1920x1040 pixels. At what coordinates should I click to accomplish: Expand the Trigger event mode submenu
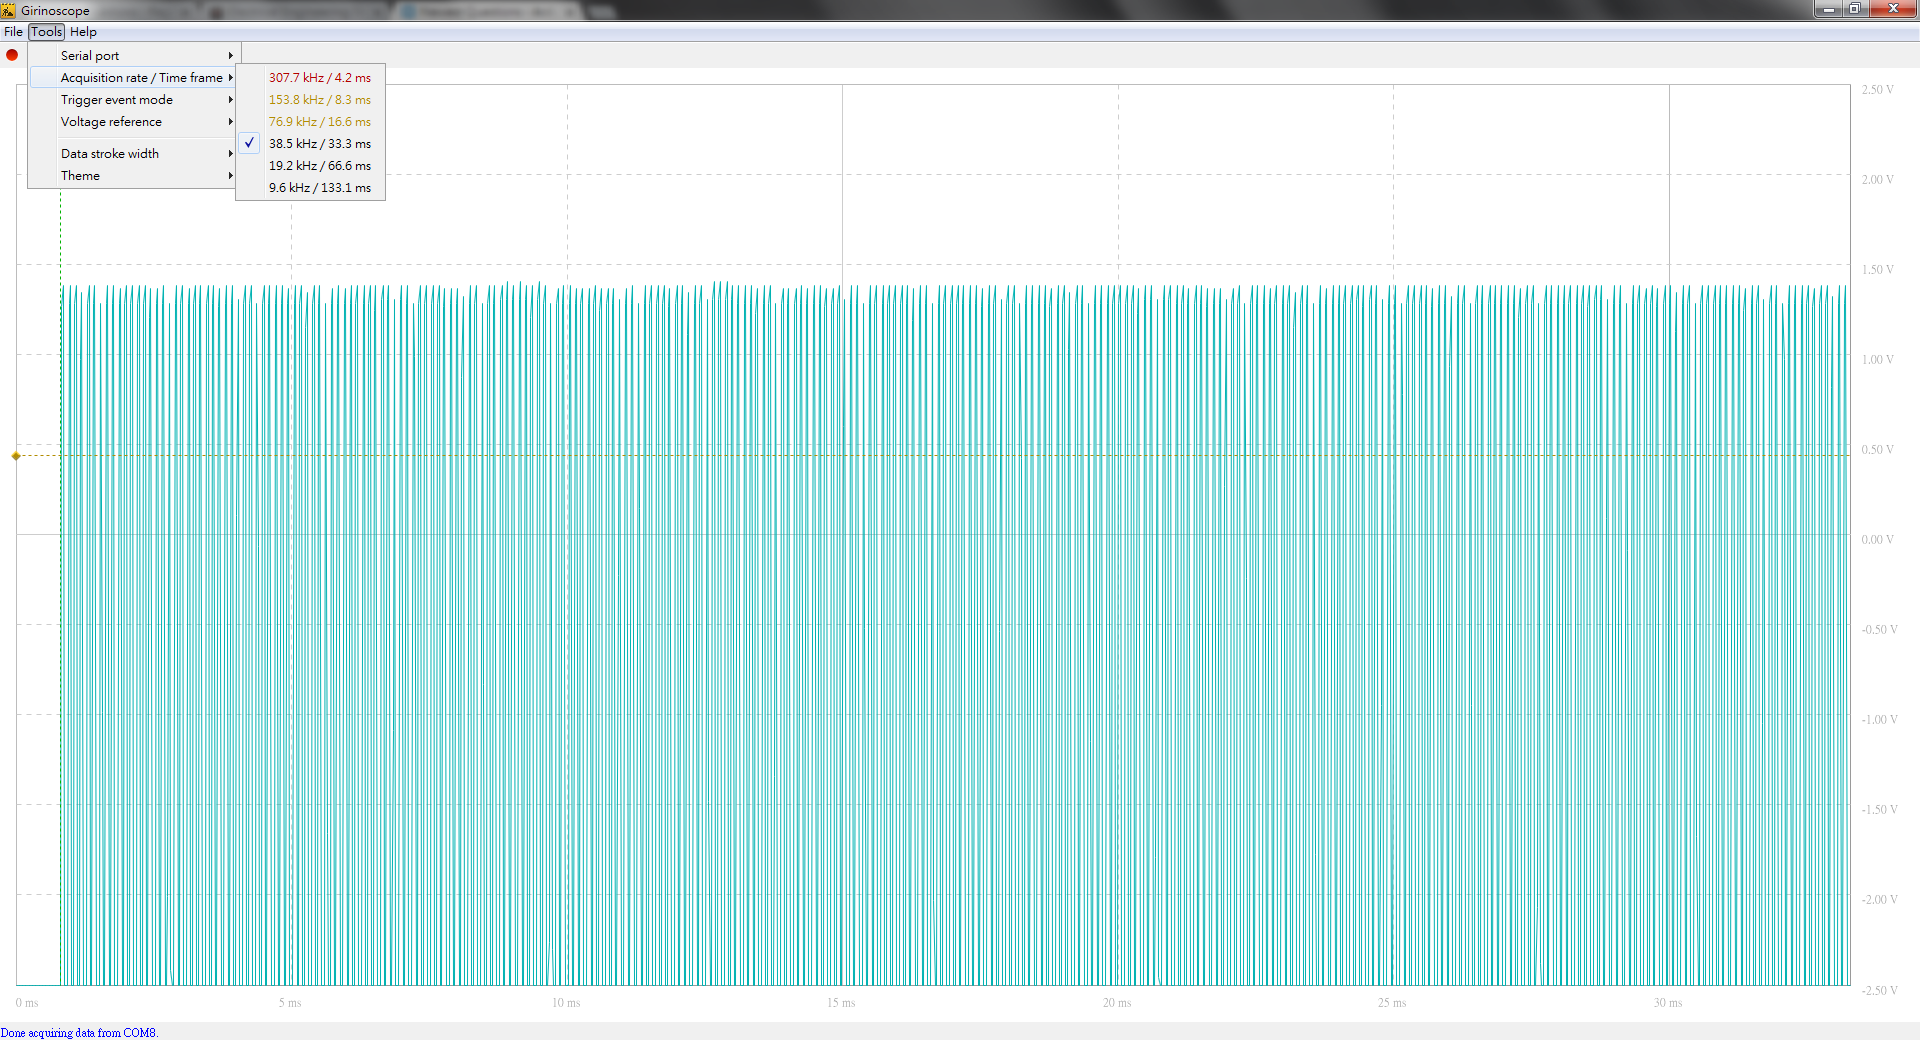pos(133,100)
